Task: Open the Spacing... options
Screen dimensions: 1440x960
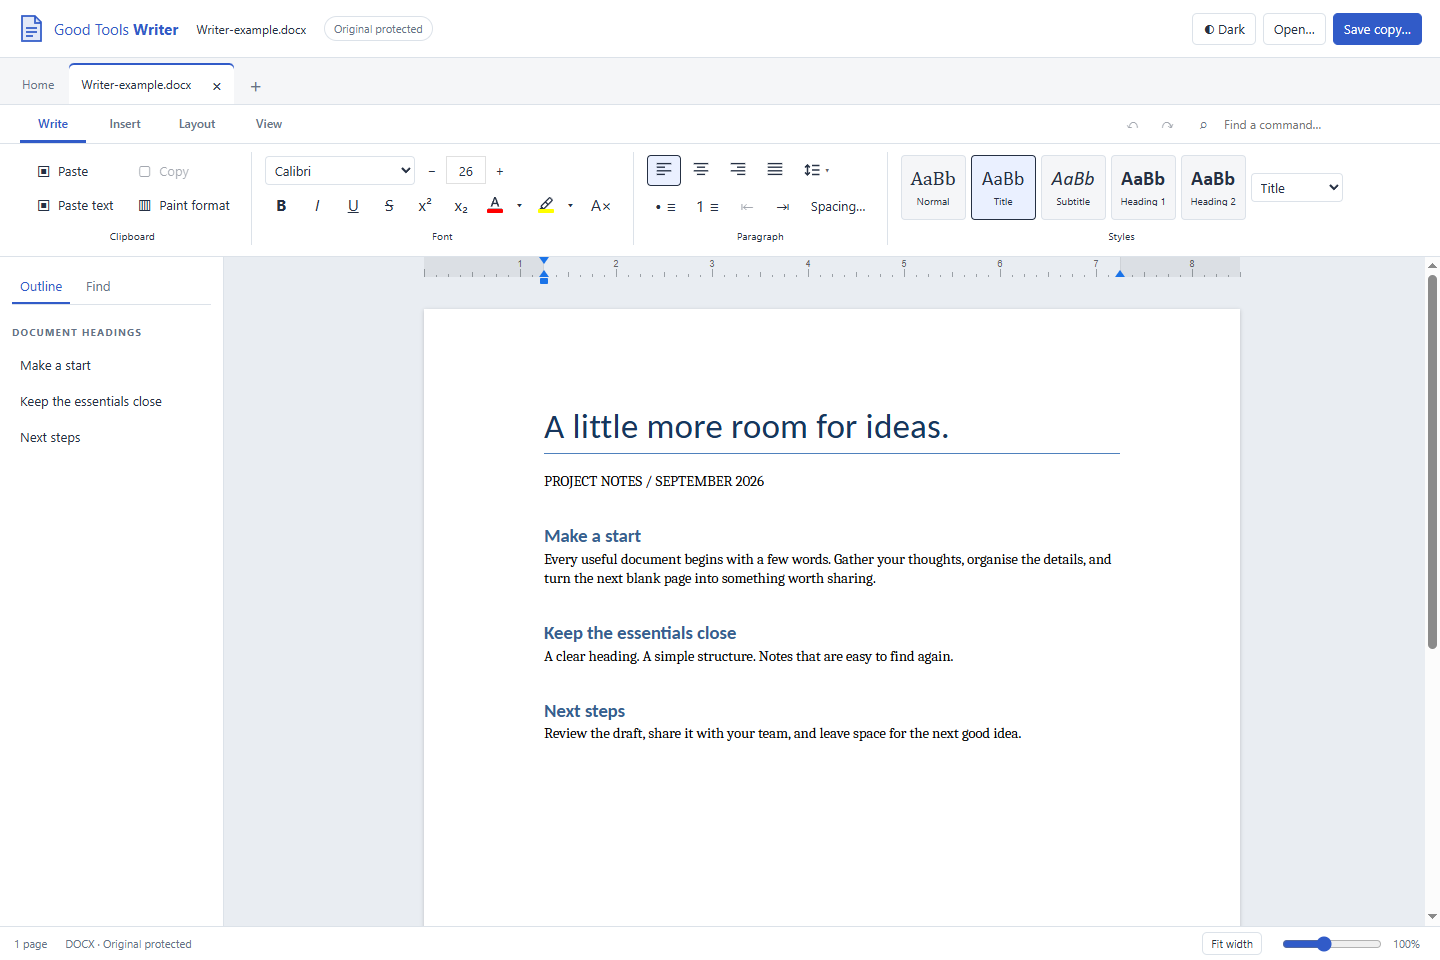Action: click(838, 207)
